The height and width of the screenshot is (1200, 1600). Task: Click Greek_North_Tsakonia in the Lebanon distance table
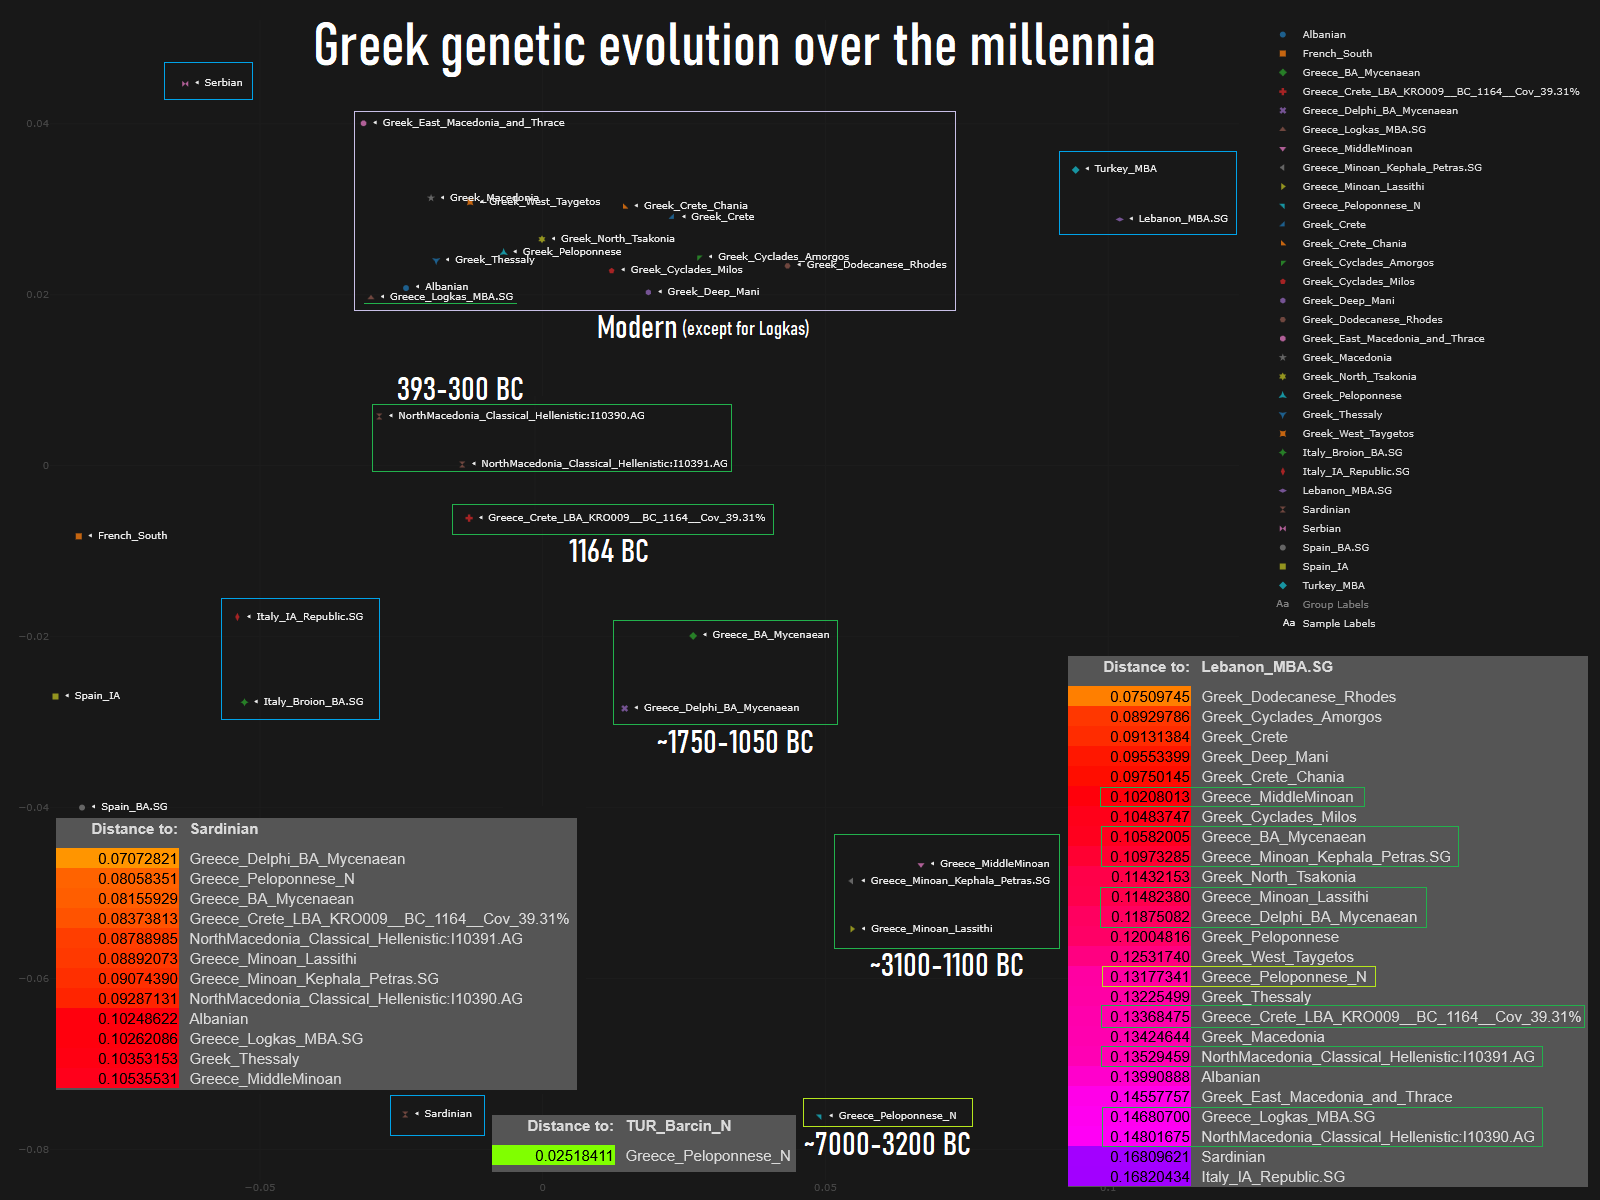[x=1278, y=877]
